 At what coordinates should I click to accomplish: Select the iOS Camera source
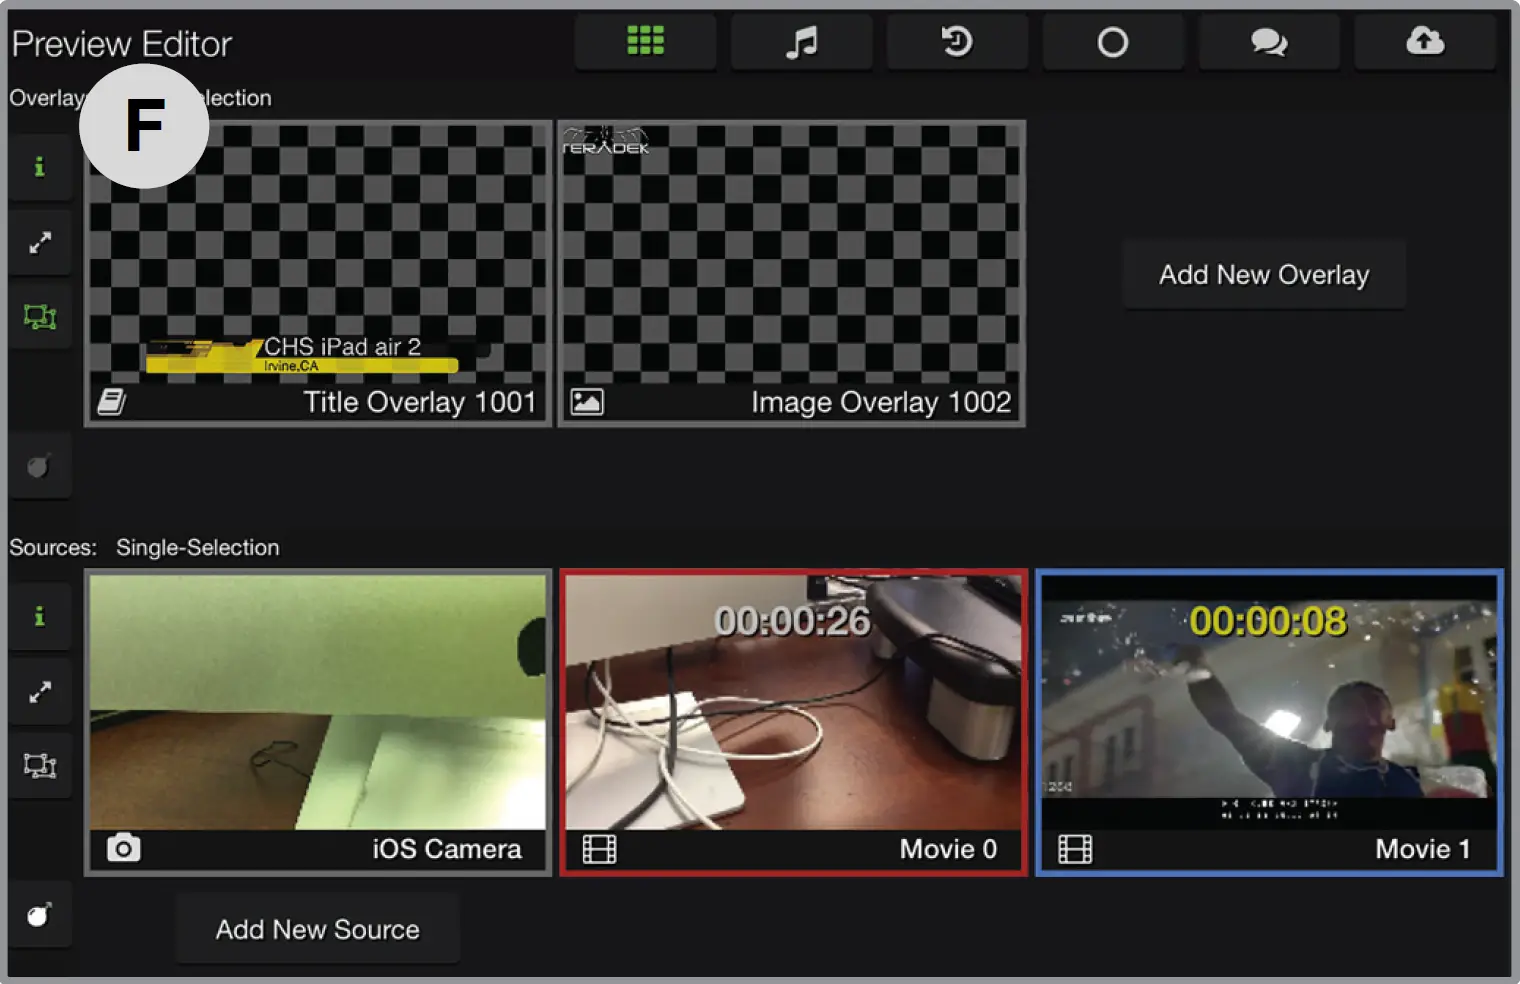coord(318,722)
